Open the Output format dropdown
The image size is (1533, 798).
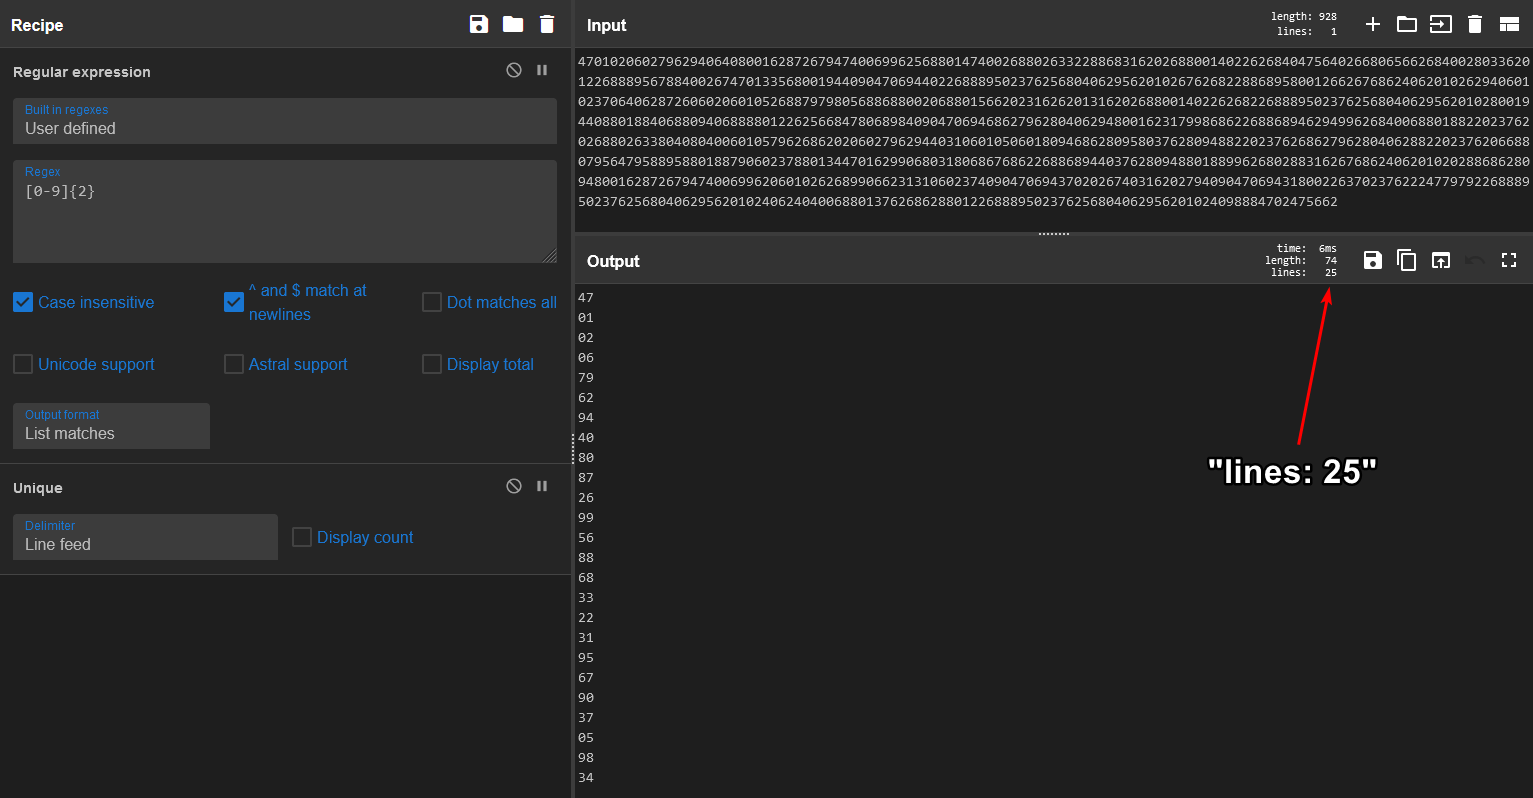coord(111,426)
